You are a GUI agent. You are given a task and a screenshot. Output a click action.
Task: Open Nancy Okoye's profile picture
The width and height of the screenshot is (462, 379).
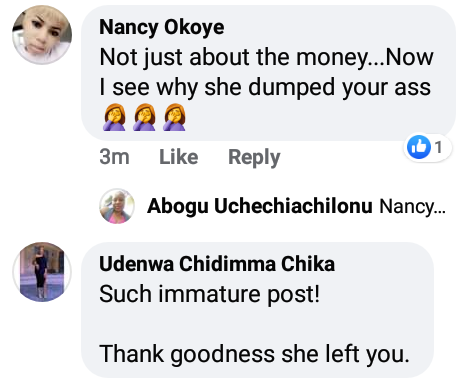[42, 35]
